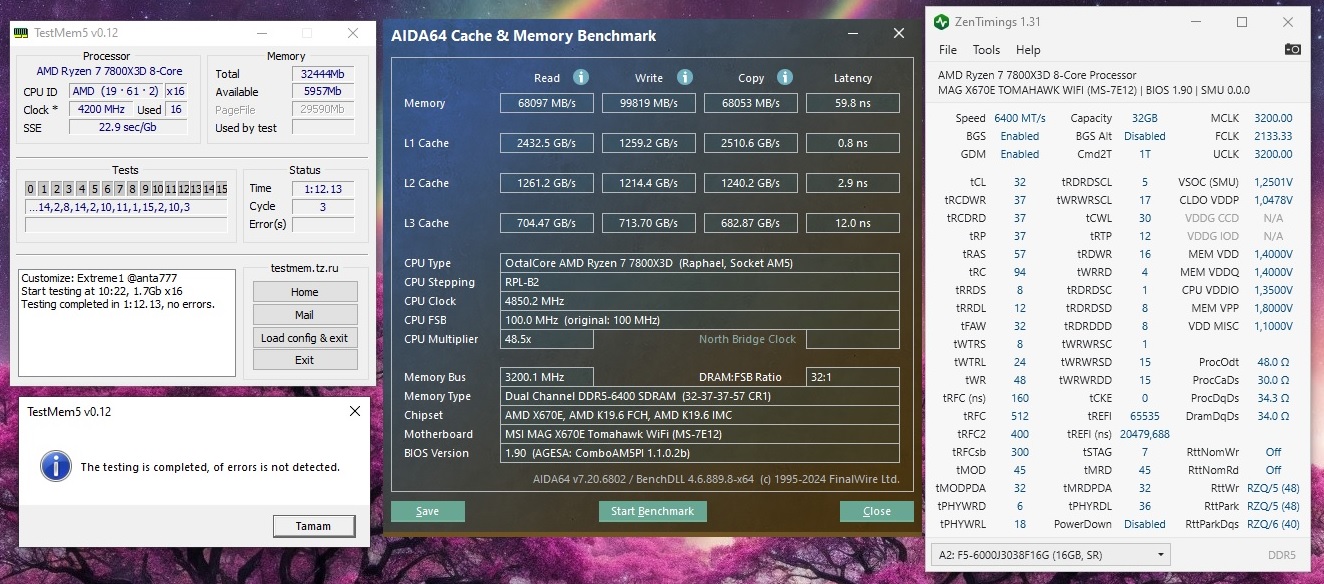Close the AIDA64 benchmark window with X
The width and height of the screenshot is (1324, 584).
(899, 33)
